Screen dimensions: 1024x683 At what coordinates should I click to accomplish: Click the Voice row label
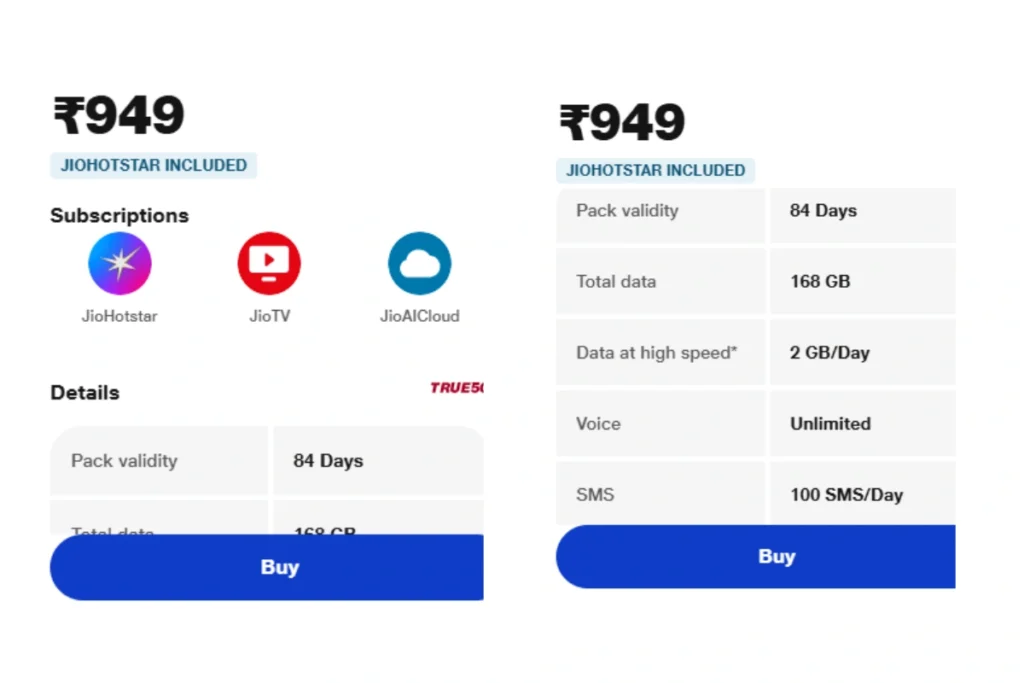(x=598, y=424)
